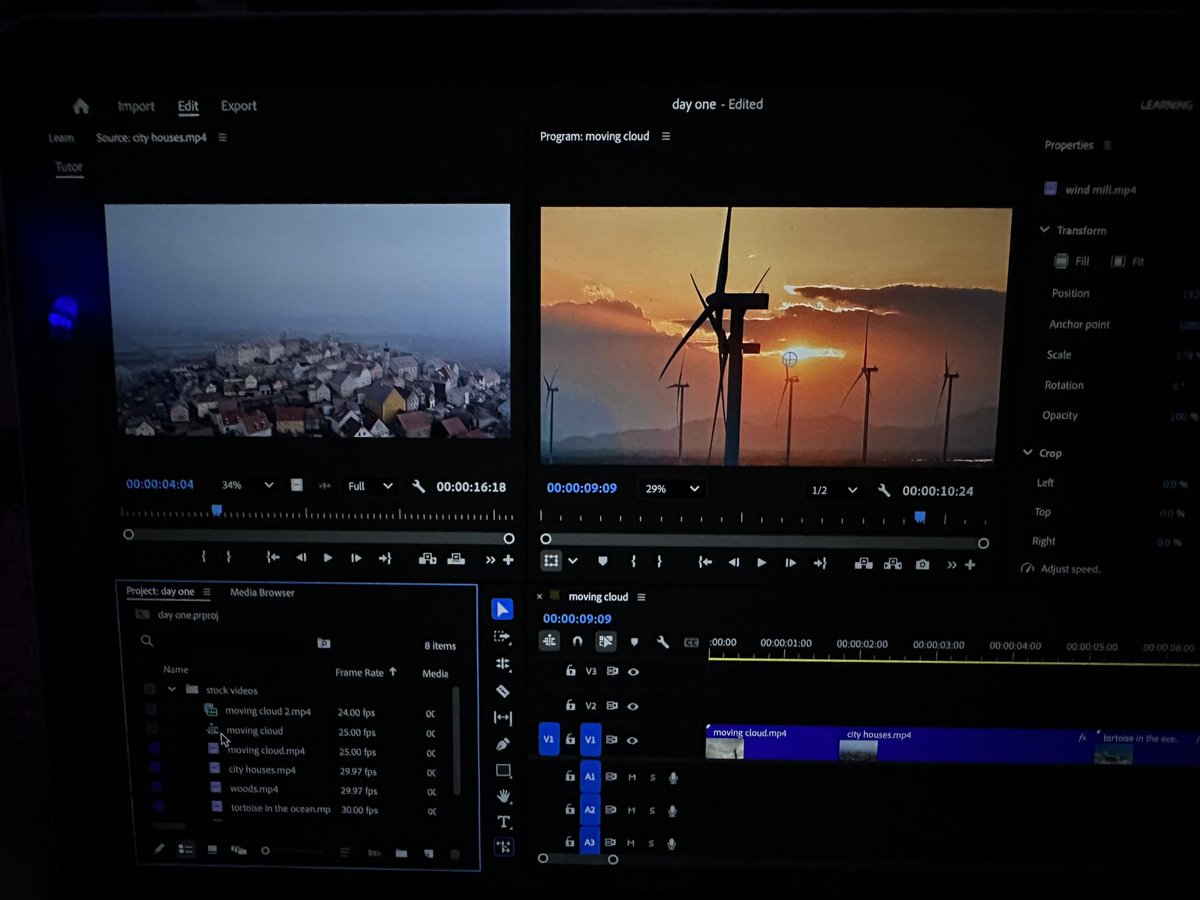Switch to the Media Browser tab
The height and width of the screenshot is (900, 1200).
pos(261,592)
